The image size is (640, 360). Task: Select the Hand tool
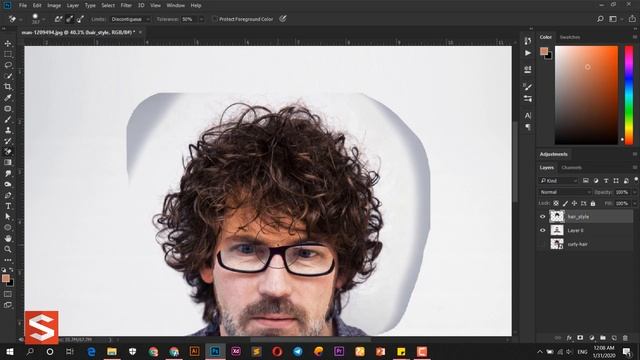(8, 238)
